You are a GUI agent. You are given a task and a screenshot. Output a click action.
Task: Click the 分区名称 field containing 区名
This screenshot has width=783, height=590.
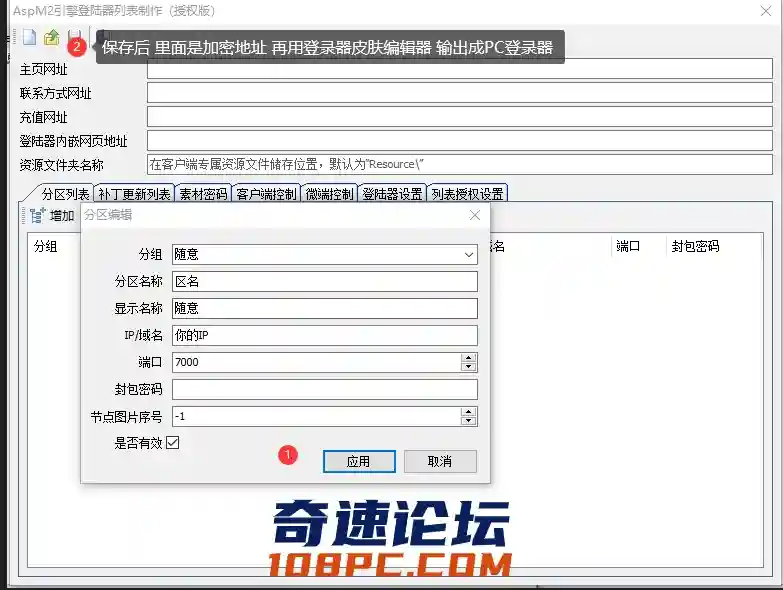pyautogui.click(x=325, y=282)
